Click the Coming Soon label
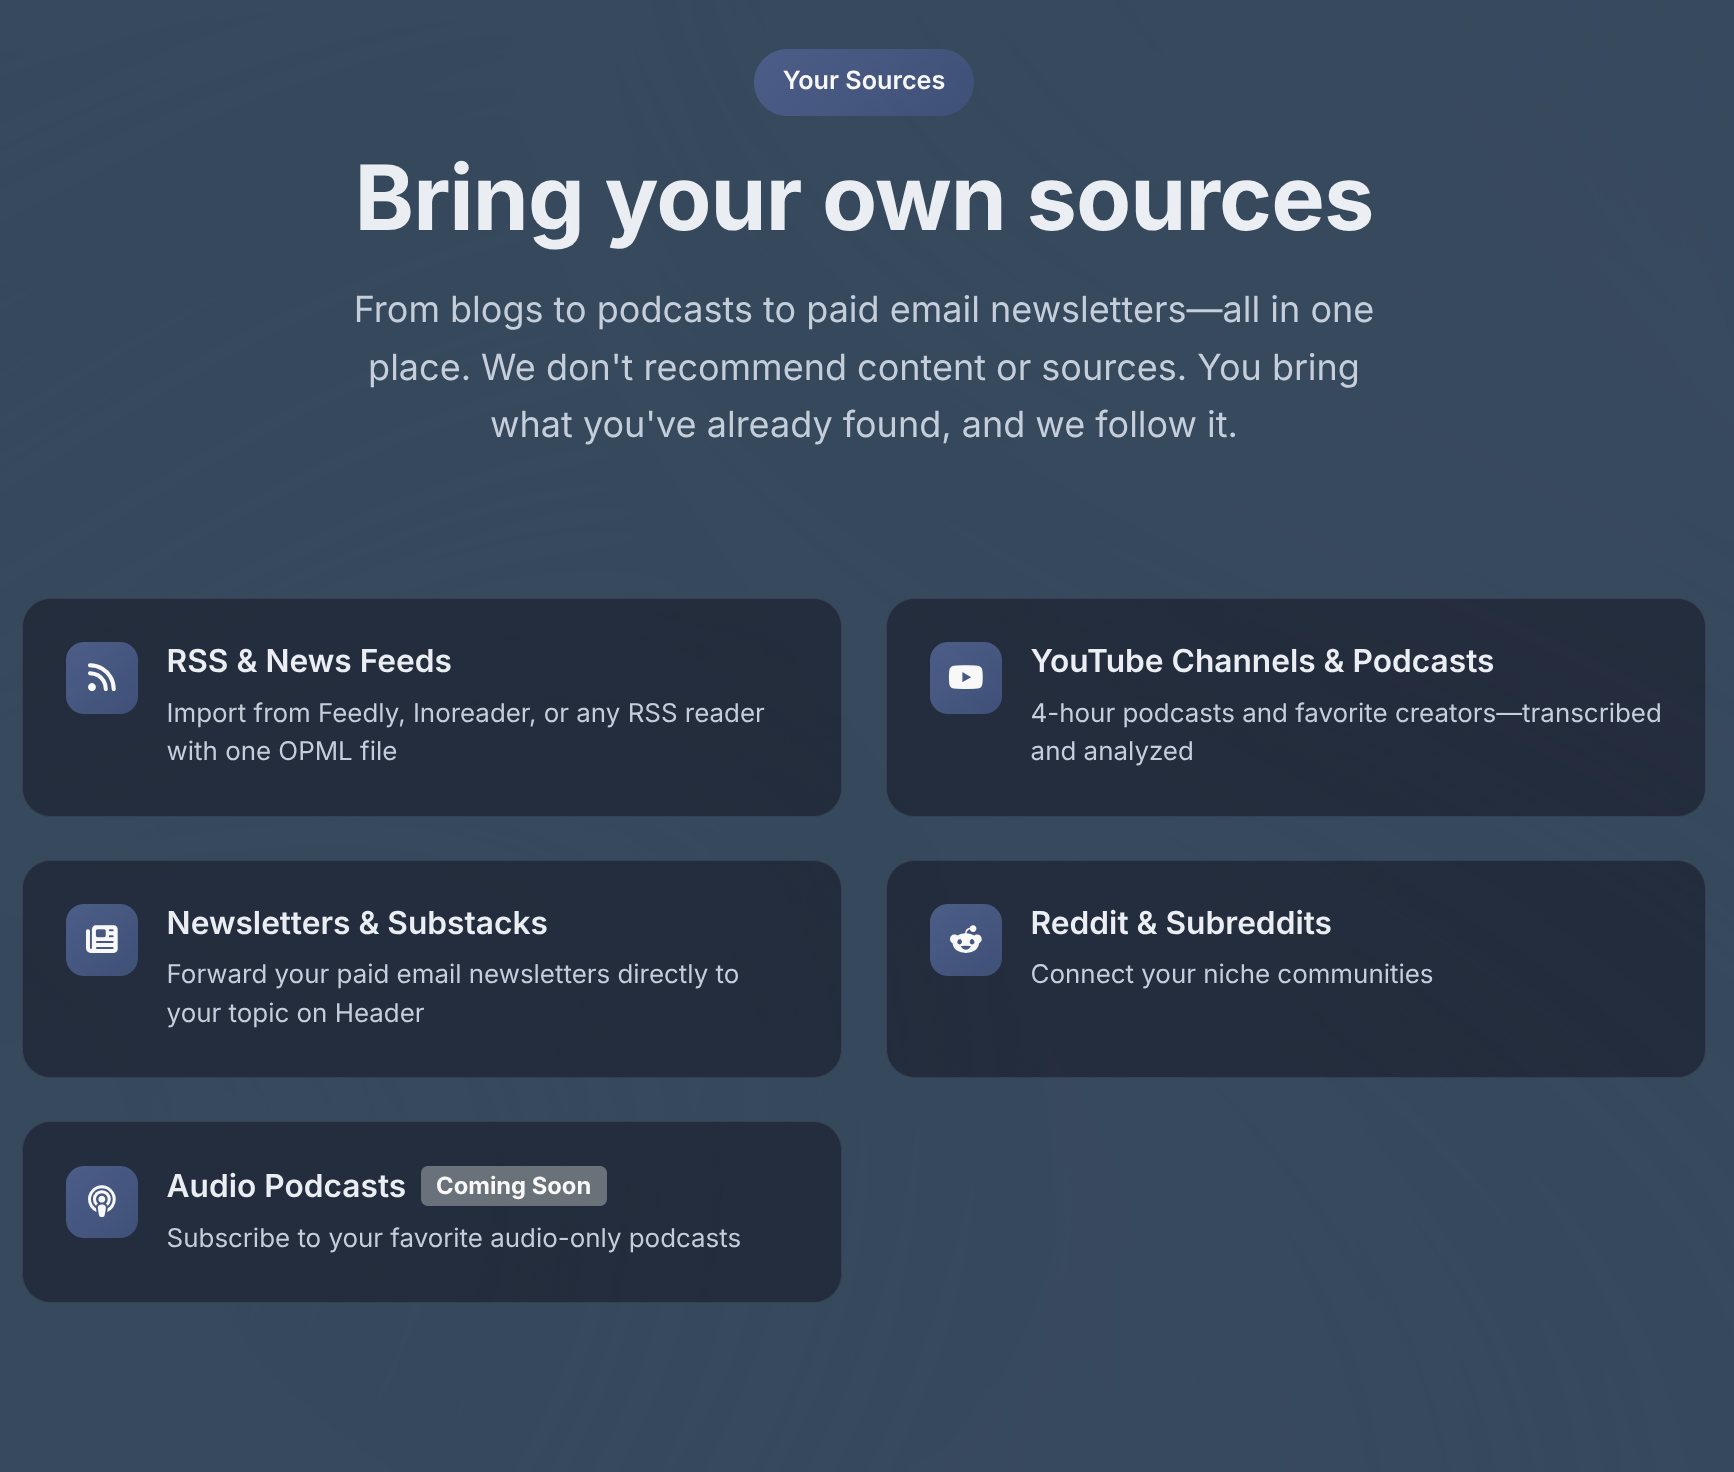The height and width of the screenshot is (1472, 1734). (x=513, y=1185)
